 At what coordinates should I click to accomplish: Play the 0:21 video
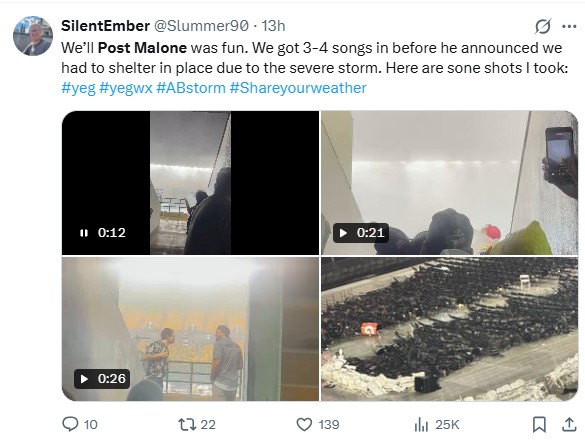click(x=343, y=233)
